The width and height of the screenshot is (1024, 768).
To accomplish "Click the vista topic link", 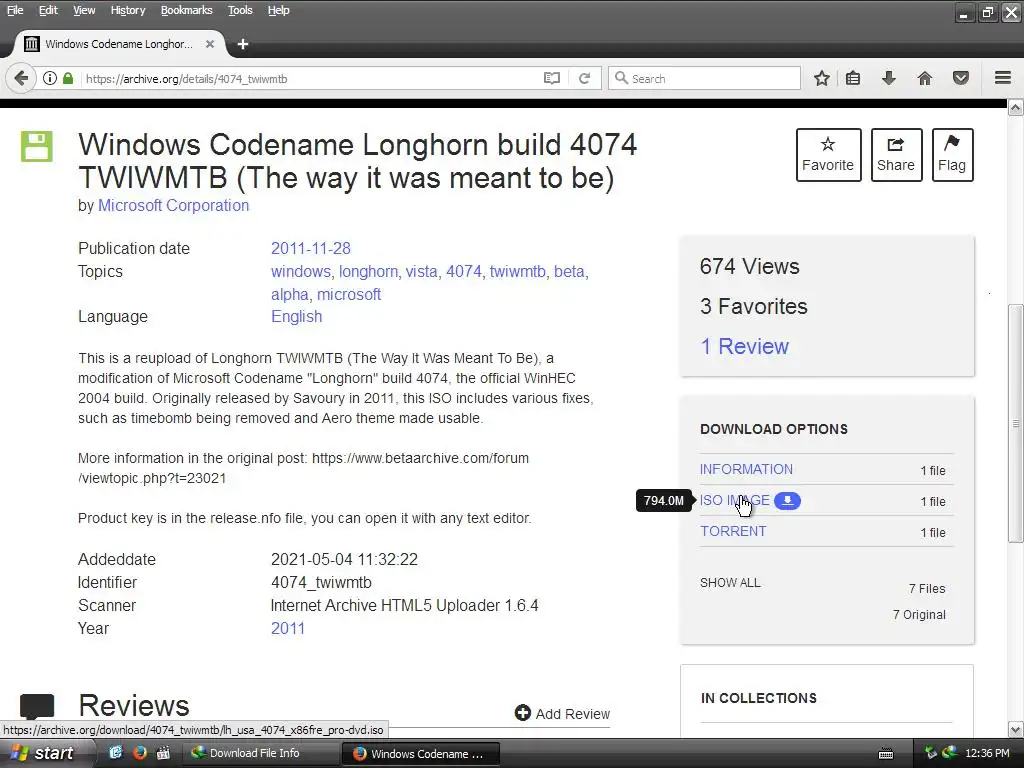I will 421,272.
